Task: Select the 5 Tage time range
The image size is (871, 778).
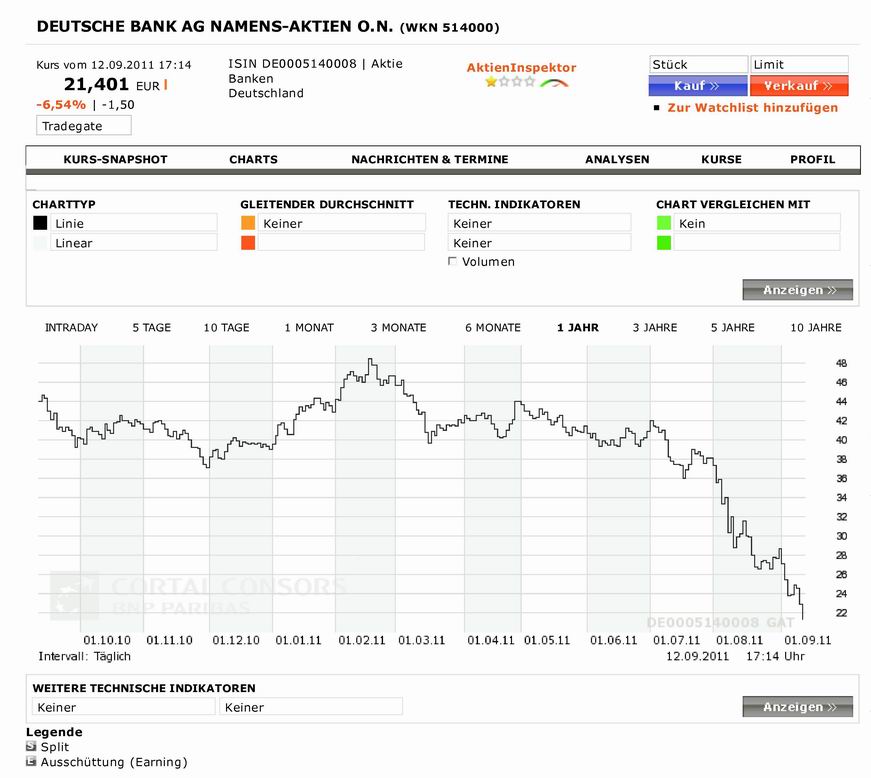Action: [x=152, y=328]
